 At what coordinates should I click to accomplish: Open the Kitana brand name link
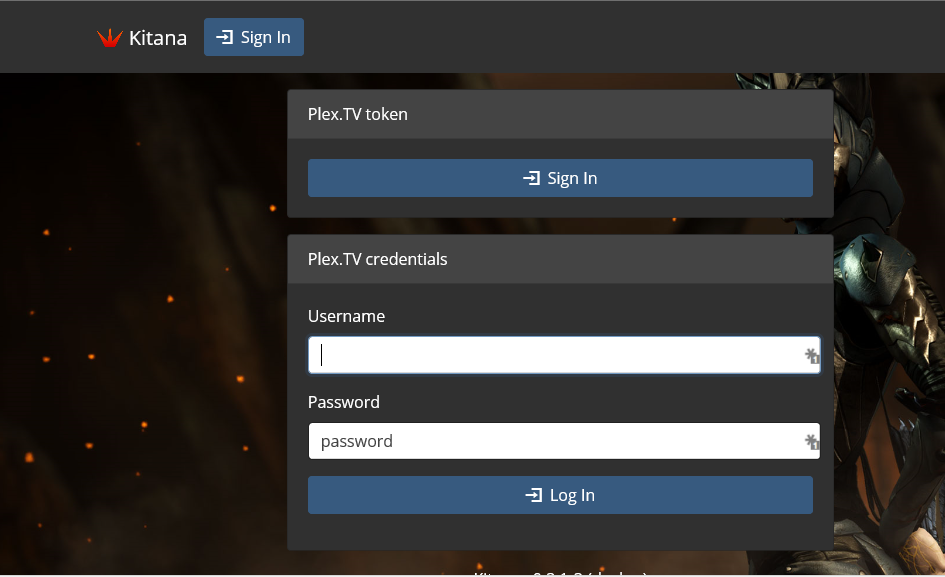[158, 38]
